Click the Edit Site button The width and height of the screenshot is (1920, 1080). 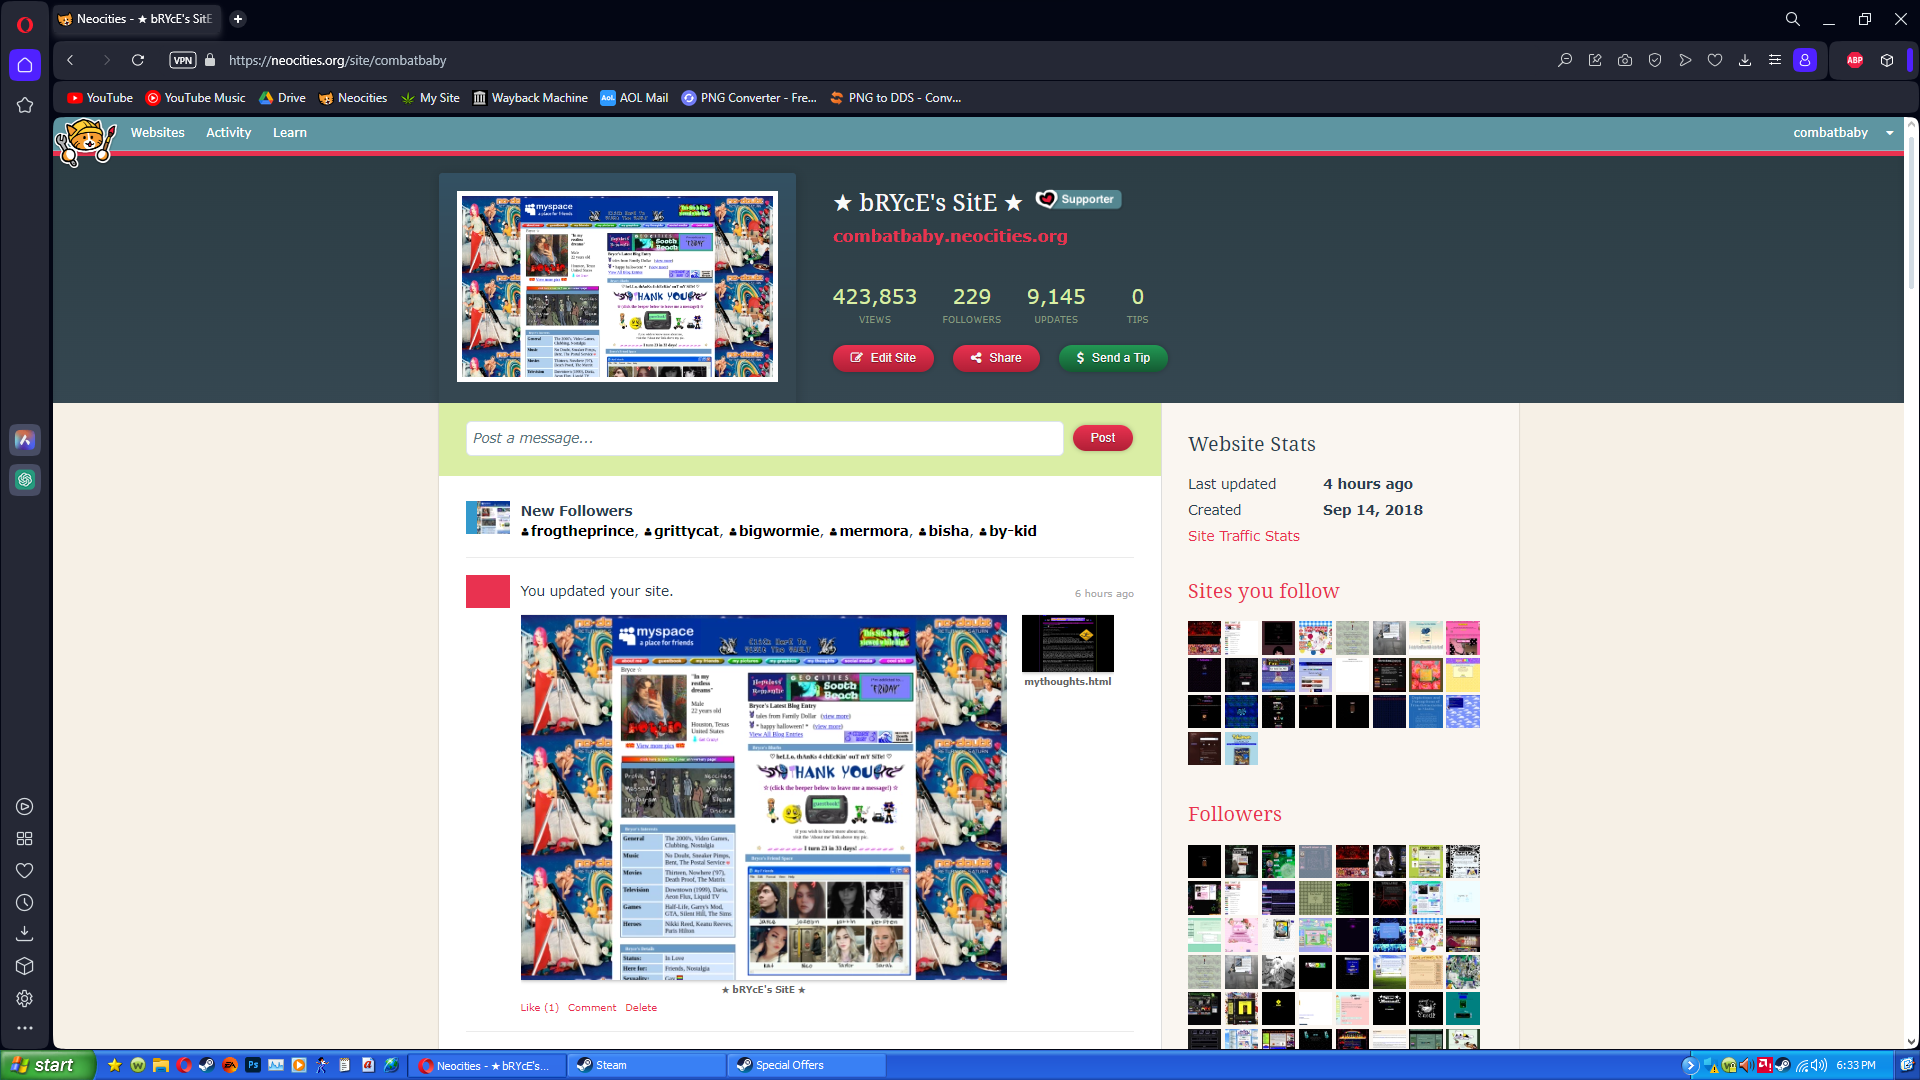click(883, 358)
